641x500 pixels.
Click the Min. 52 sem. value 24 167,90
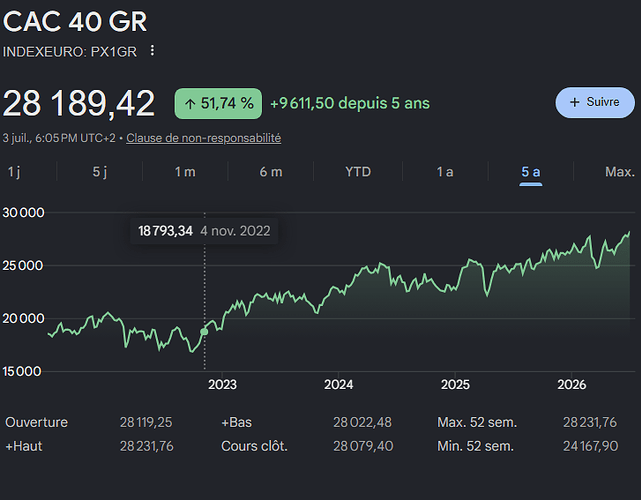[x=590, y=446]
